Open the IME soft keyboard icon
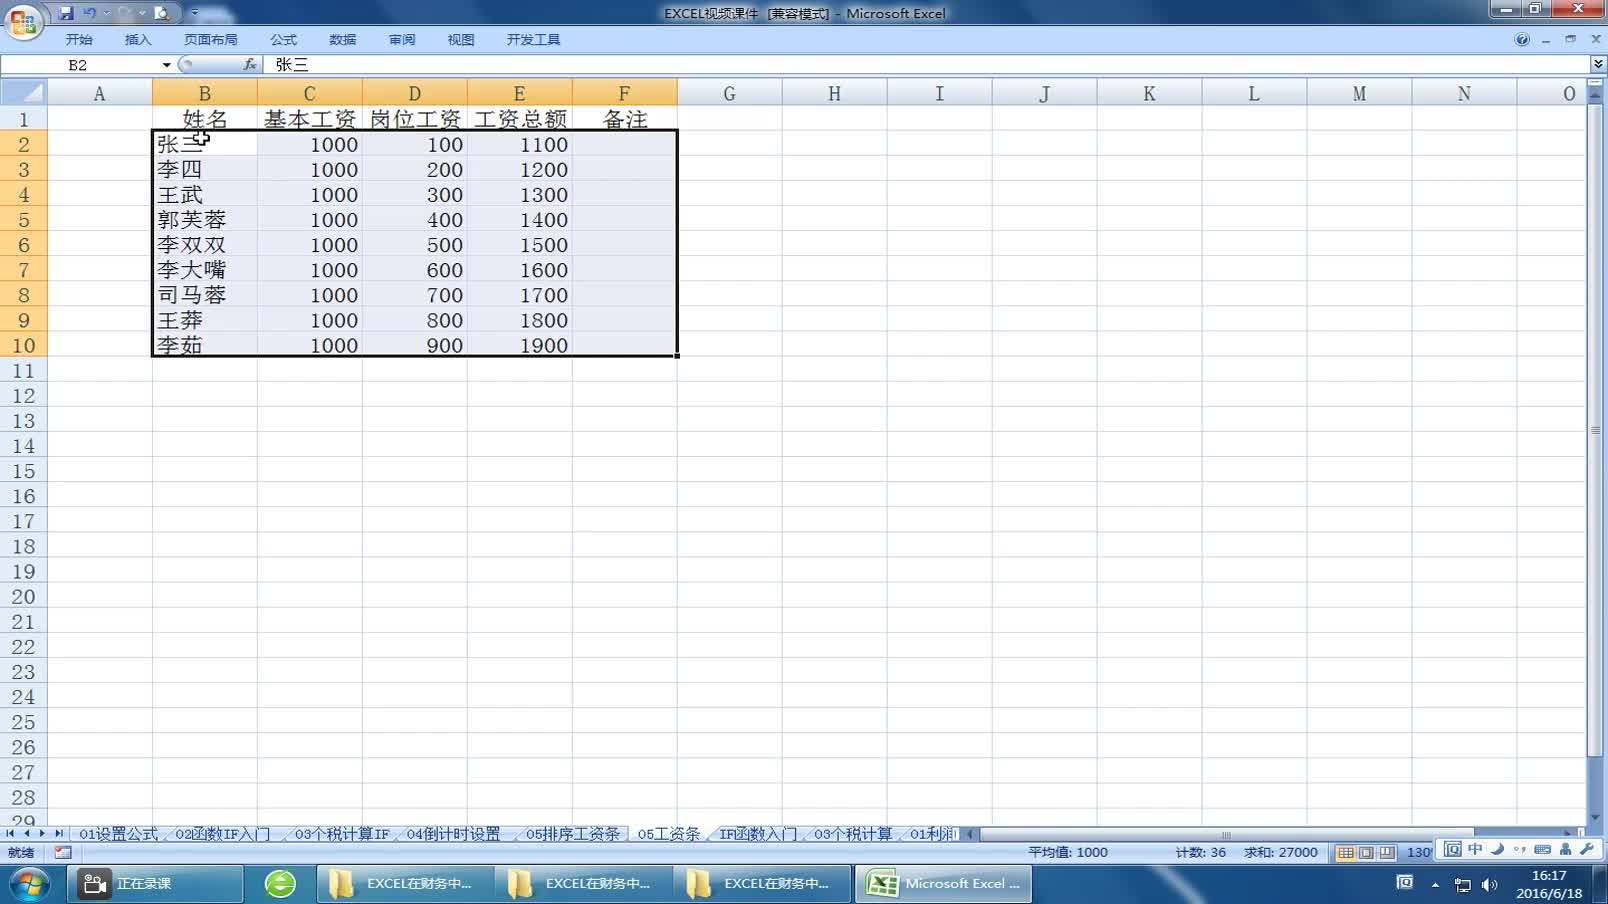 pos(1543,849)
